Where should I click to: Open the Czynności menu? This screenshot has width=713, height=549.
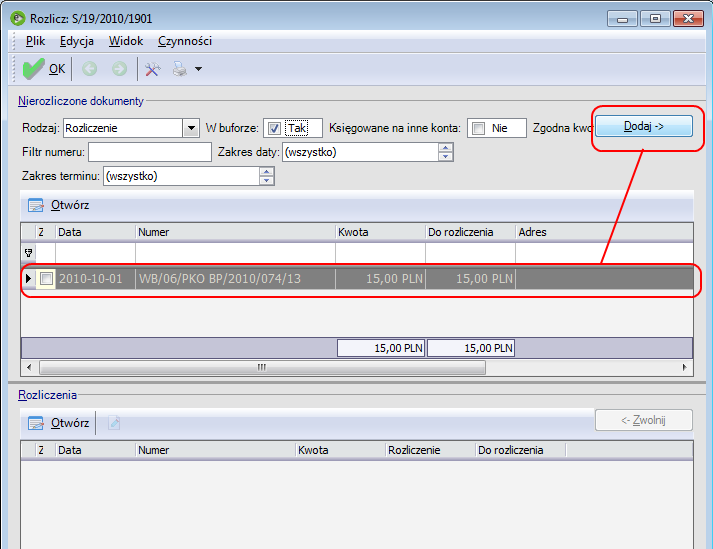tap(185, 41)
